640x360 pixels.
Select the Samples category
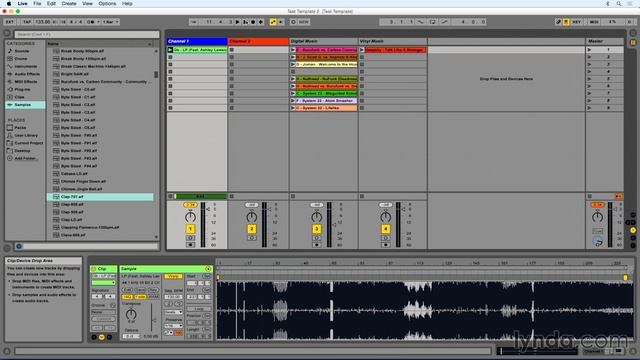25,105
